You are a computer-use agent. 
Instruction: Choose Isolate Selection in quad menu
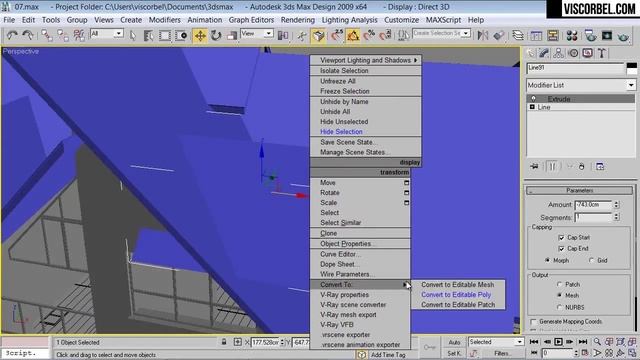click(x=344, y=71)
